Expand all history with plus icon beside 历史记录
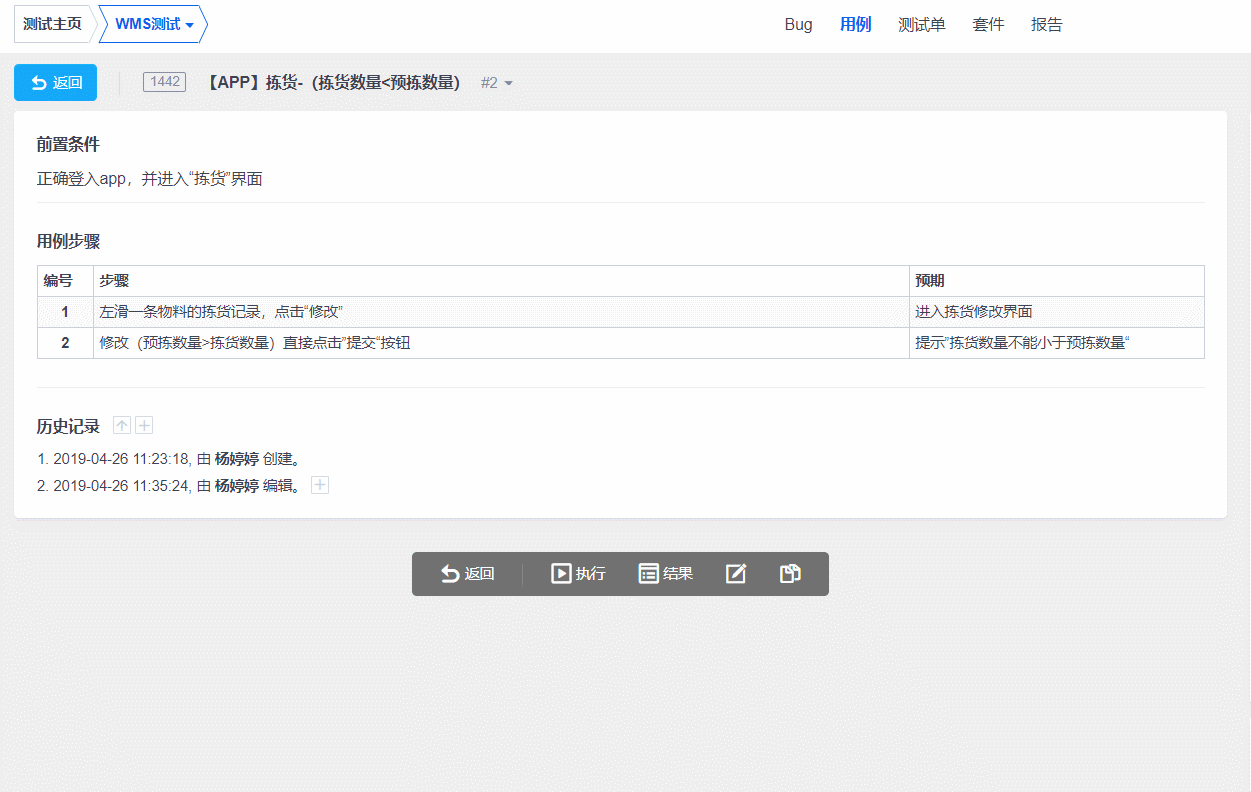The image size is (1251, 792). tap(144, 426)
